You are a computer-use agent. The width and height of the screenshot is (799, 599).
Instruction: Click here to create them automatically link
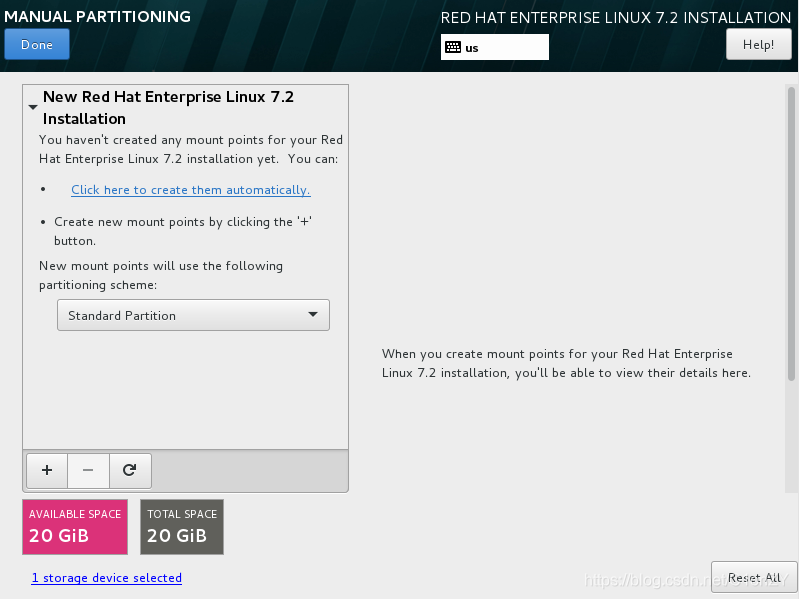coord(191,190)
